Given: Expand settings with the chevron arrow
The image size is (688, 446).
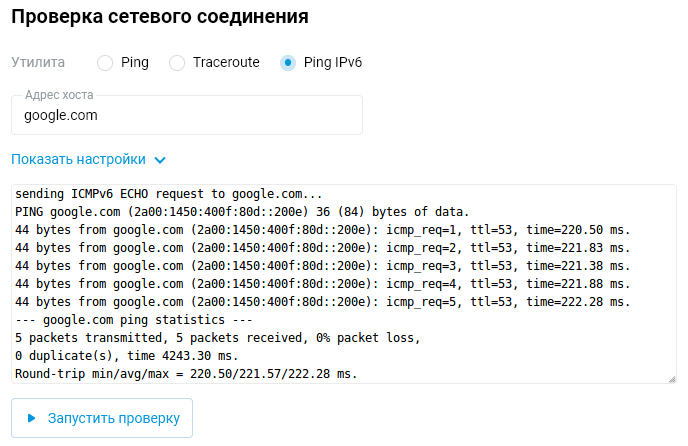Looking at the screenshot, I should 160,160.
